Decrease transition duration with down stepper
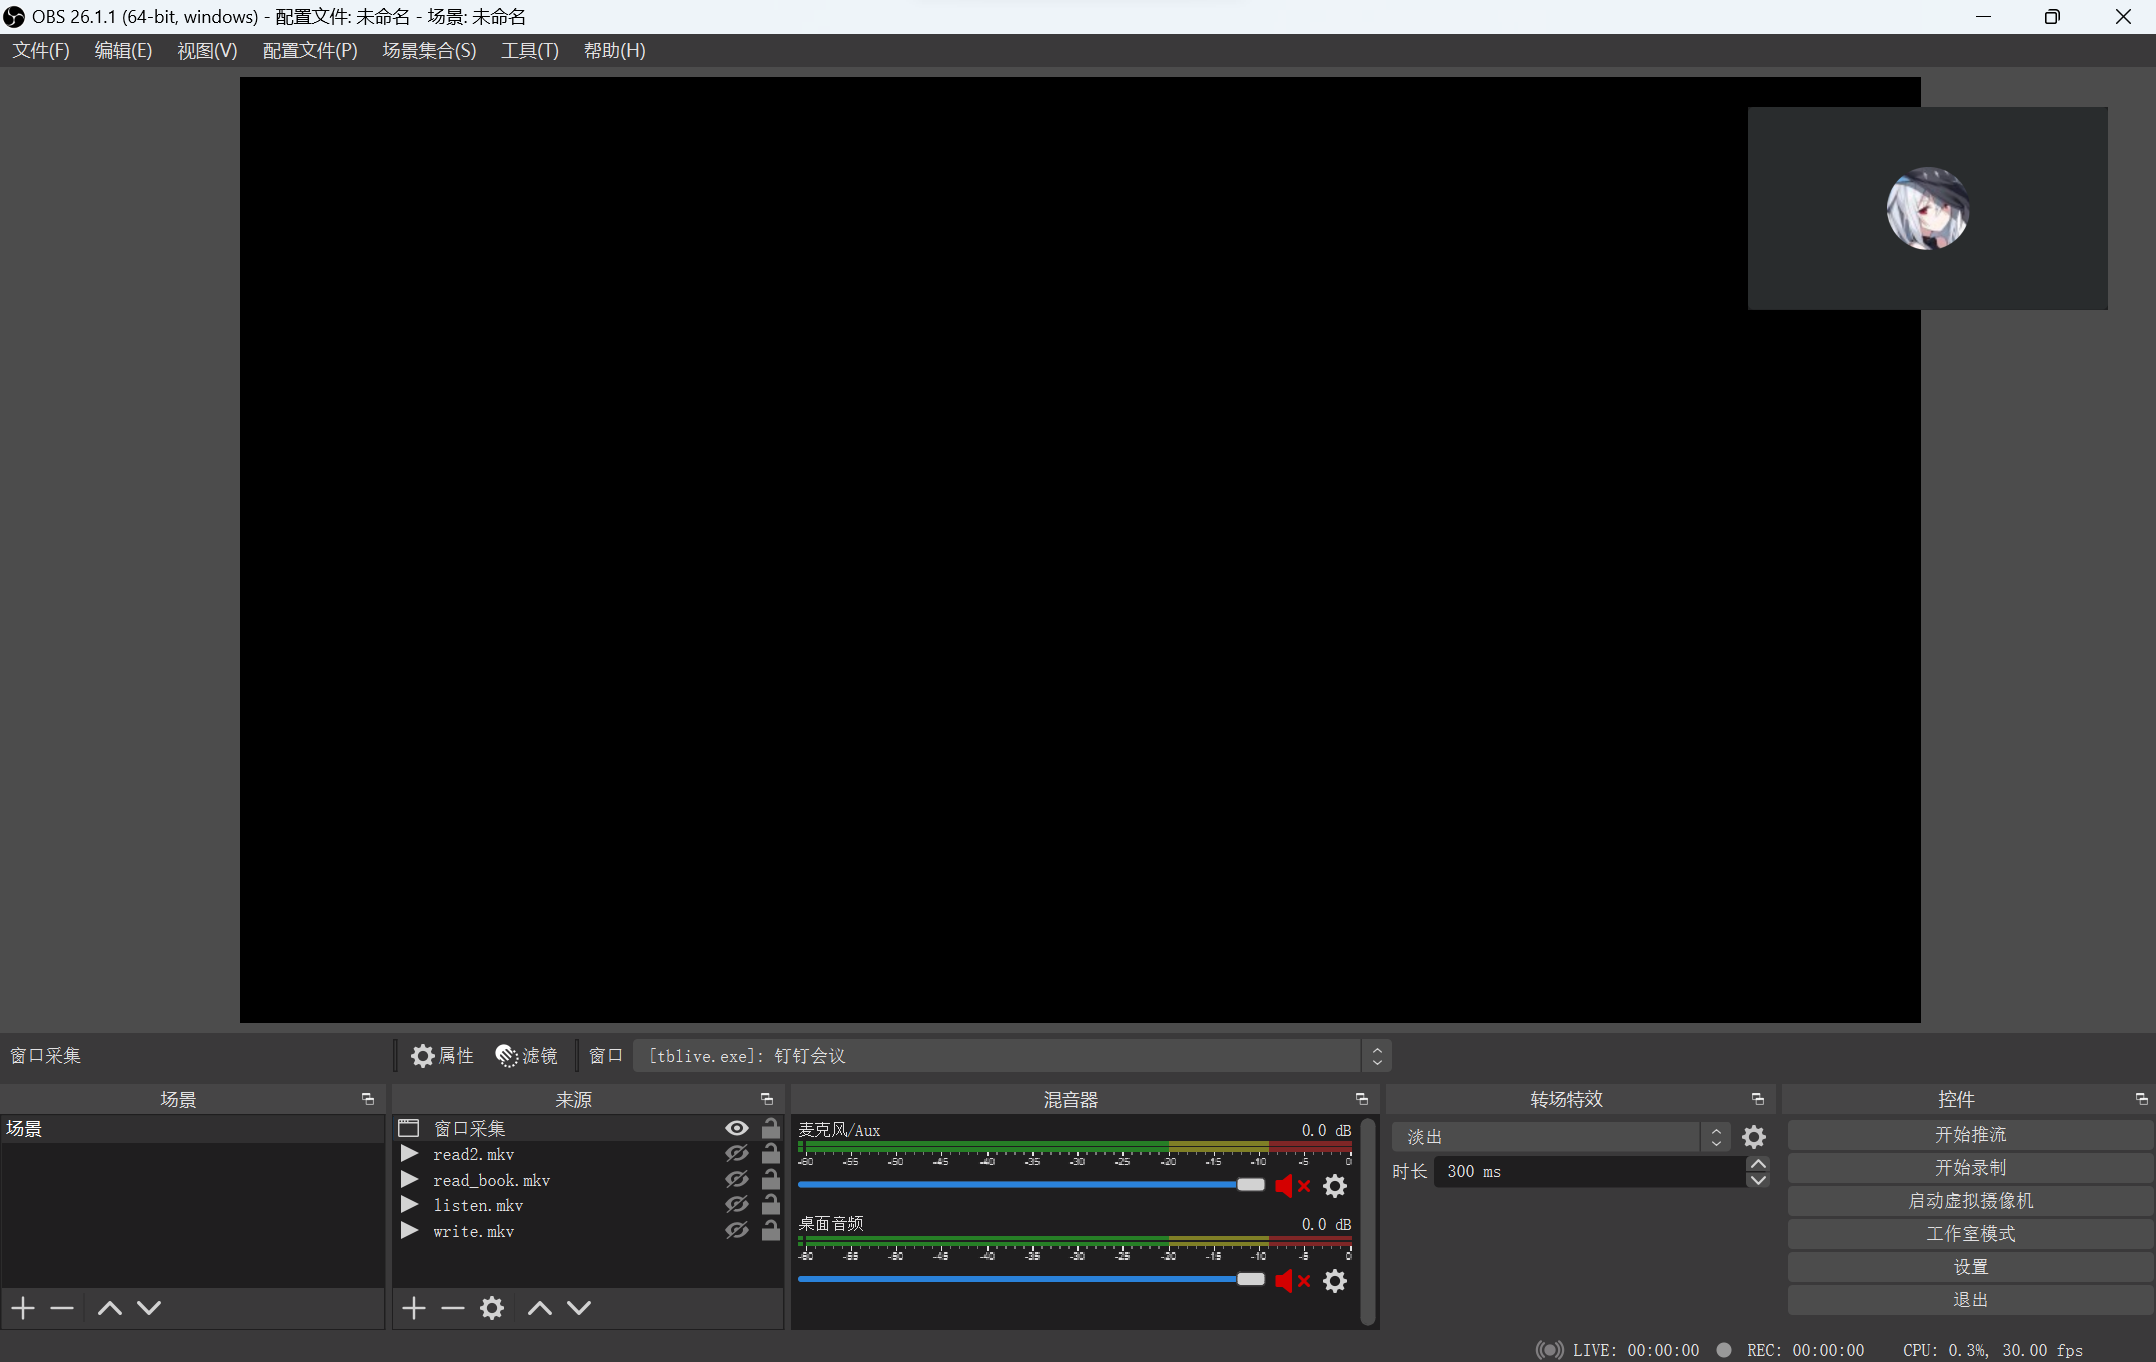 (x=1758, y=1180)
